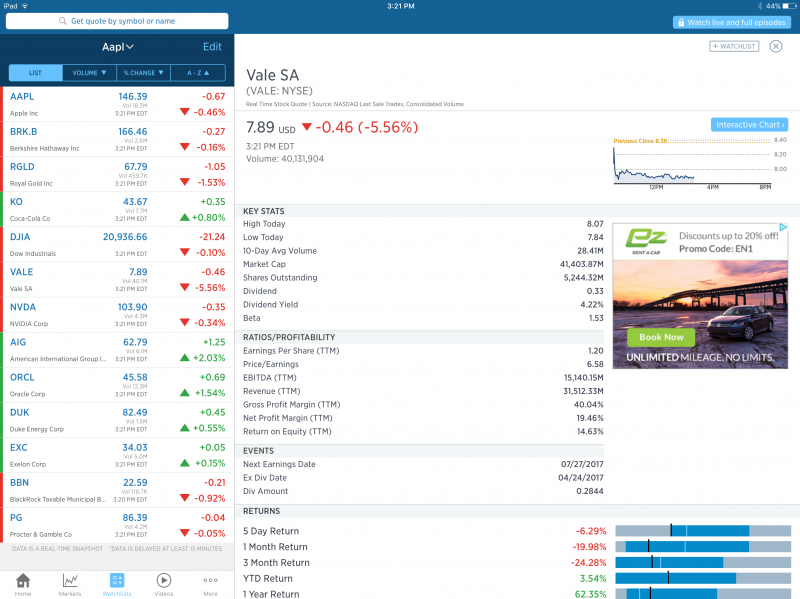
Task: Open the Interactive Chart
Action: coord(749,124)
